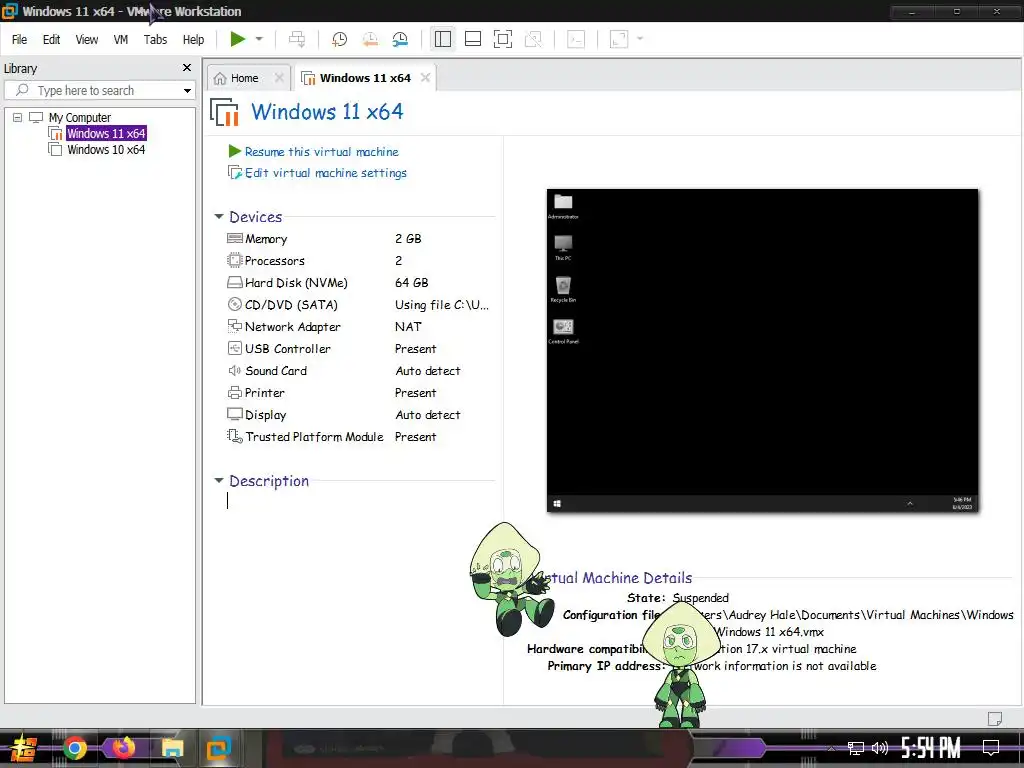The width and height of the screenshot is (1024, 768).
Task: Click the stretch guest display icon
Action: tap(618, 39)
